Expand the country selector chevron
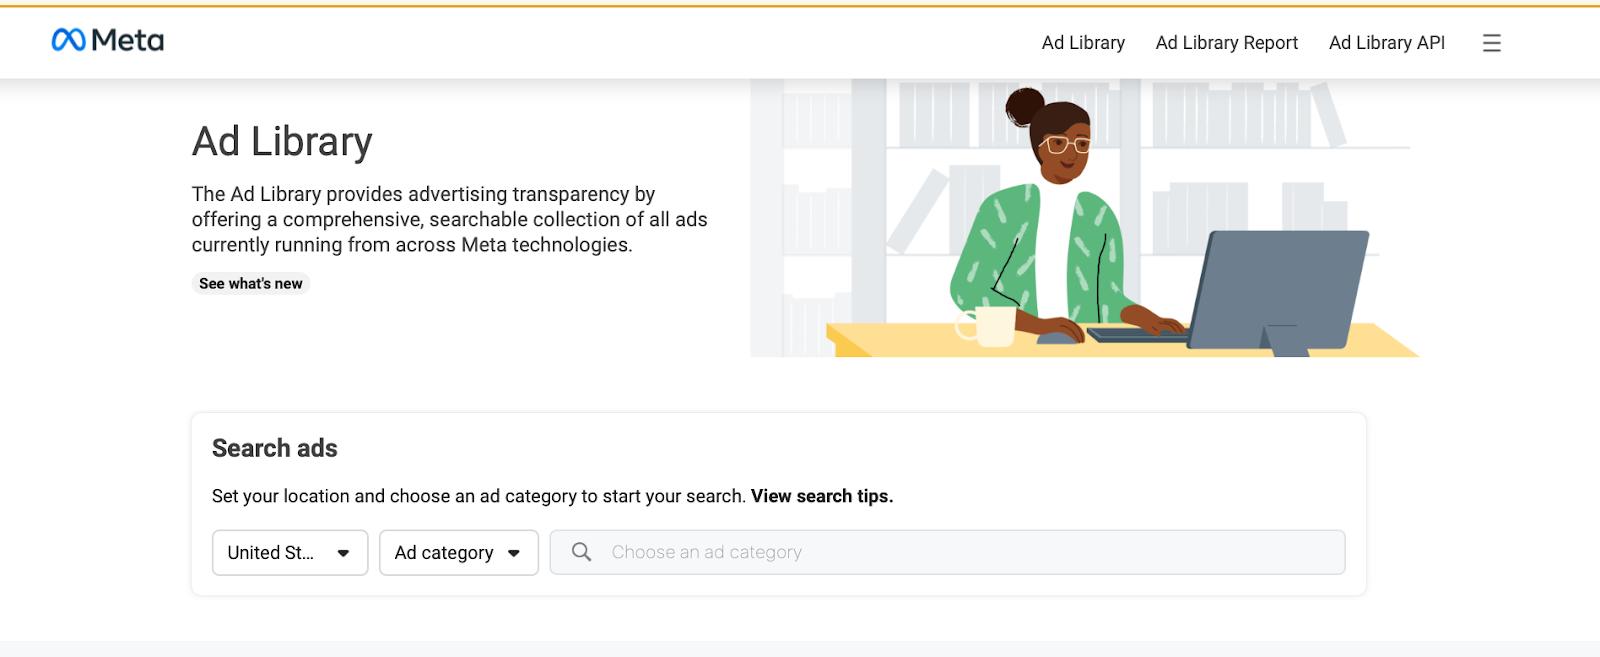The image size is (1600, 657). coord(345,552)
